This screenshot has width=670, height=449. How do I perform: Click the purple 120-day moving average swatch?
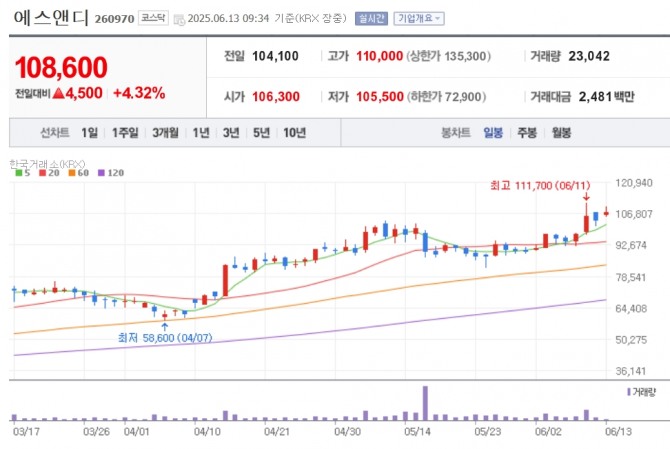[101, 173]
